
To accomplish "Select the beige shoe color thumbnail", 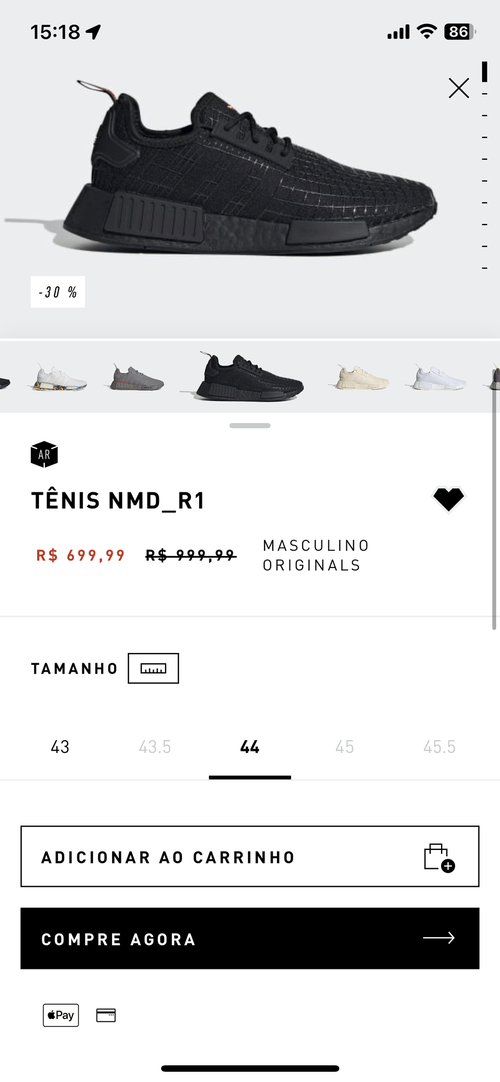I will [x=361, y=377].
